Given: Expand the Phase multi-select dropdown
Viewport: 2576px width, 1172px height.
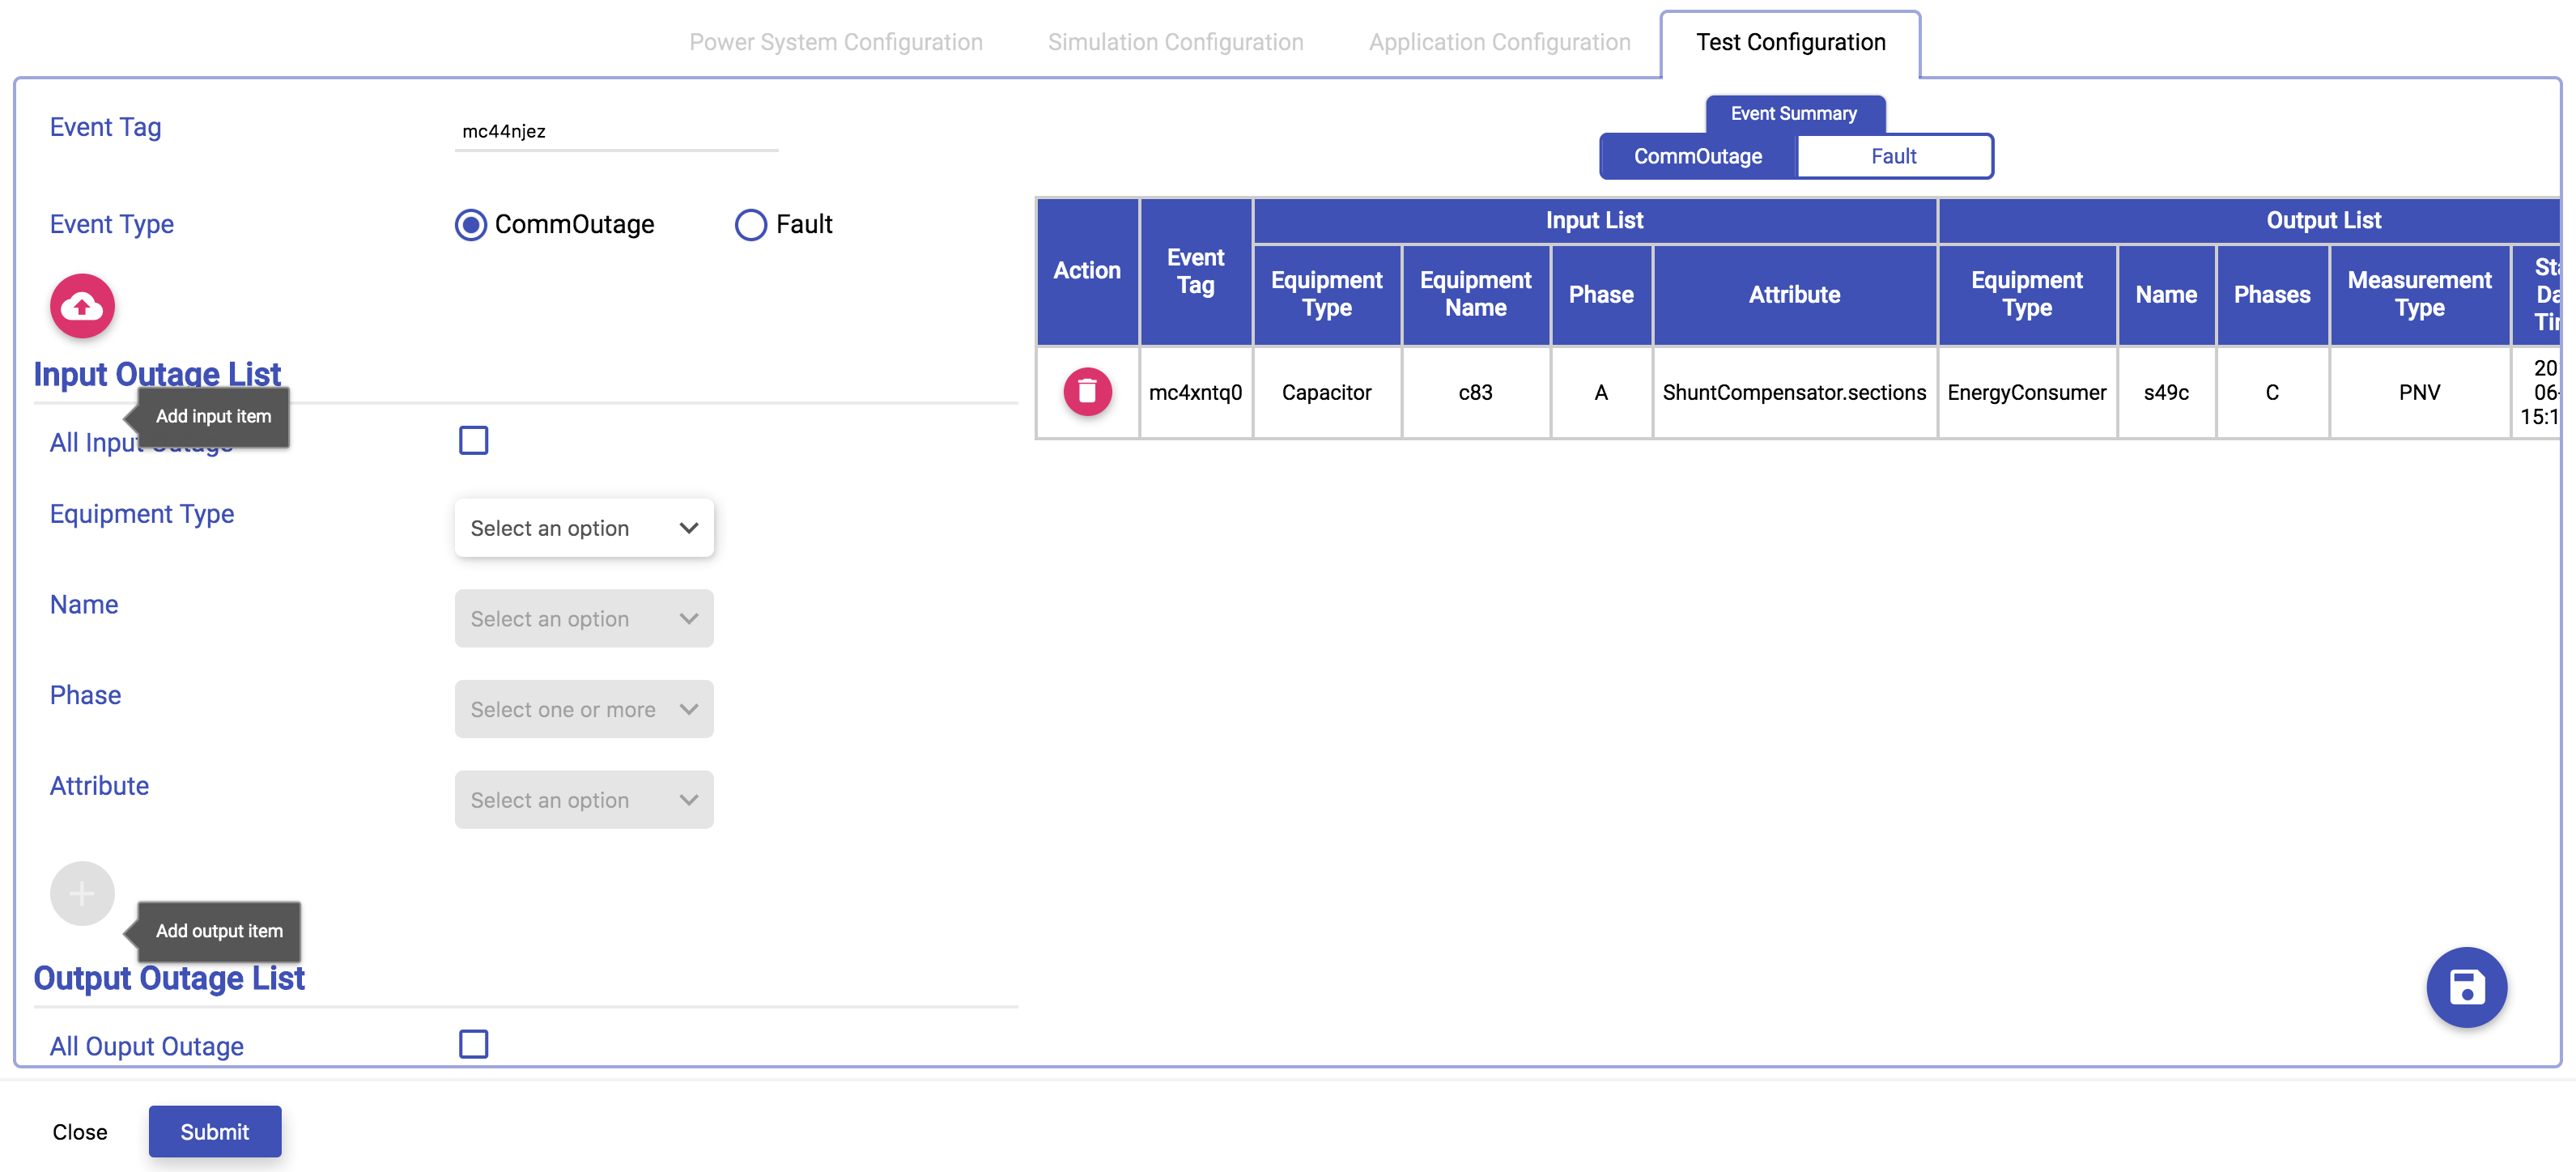Looking at the screenshot, I should (584, 710).
